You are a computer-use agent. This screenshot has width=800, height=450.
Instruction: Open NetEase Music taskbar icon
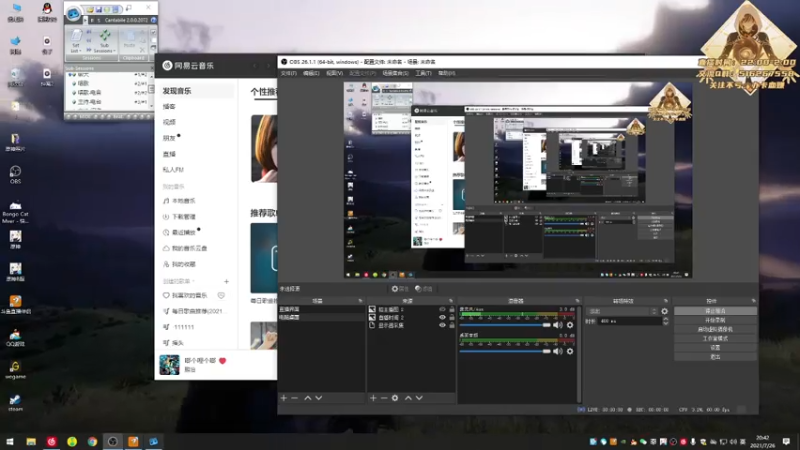[52, 441]
